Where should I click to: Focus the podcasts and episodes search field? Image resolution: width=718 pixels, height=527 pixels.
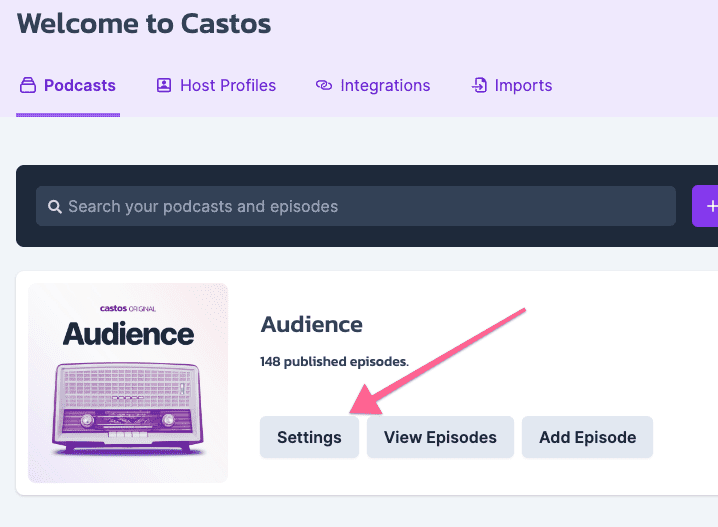[356, 206]
